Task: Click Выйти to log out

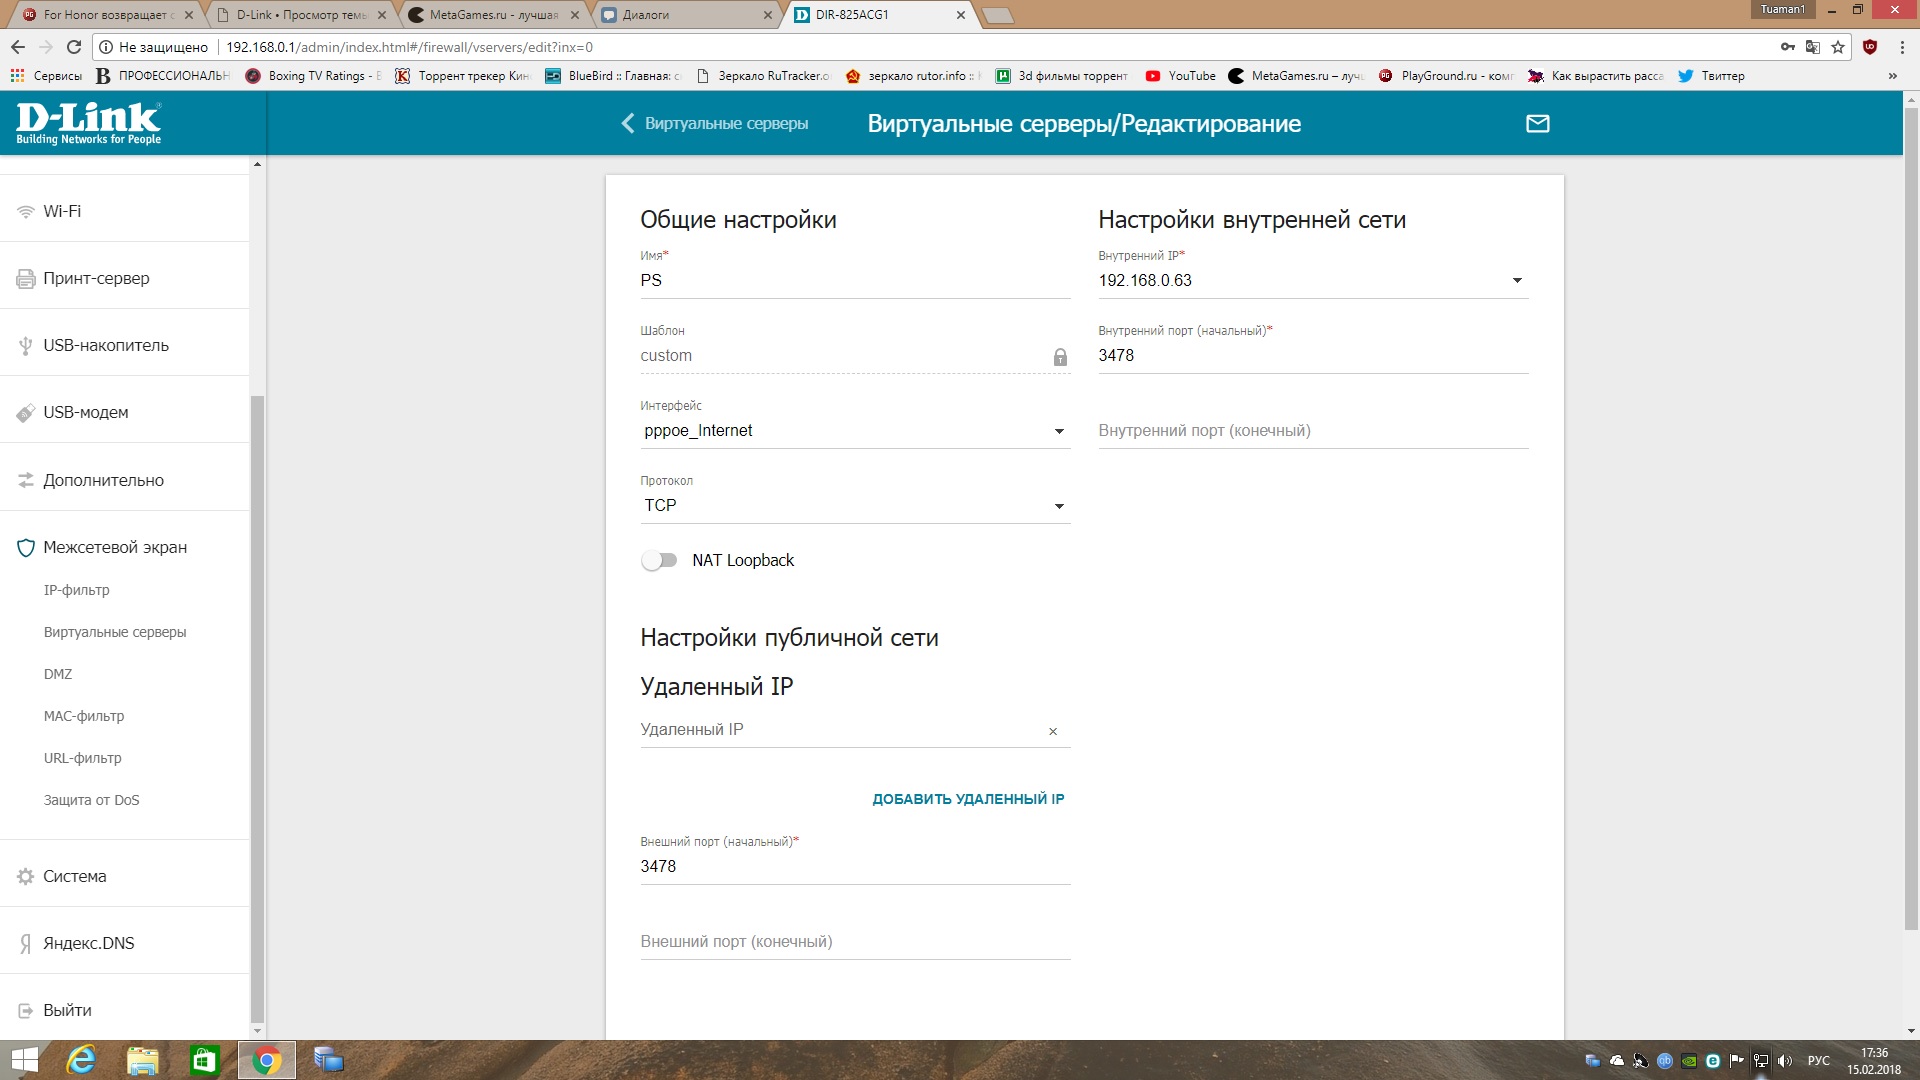Action: tap(67, 1010)
